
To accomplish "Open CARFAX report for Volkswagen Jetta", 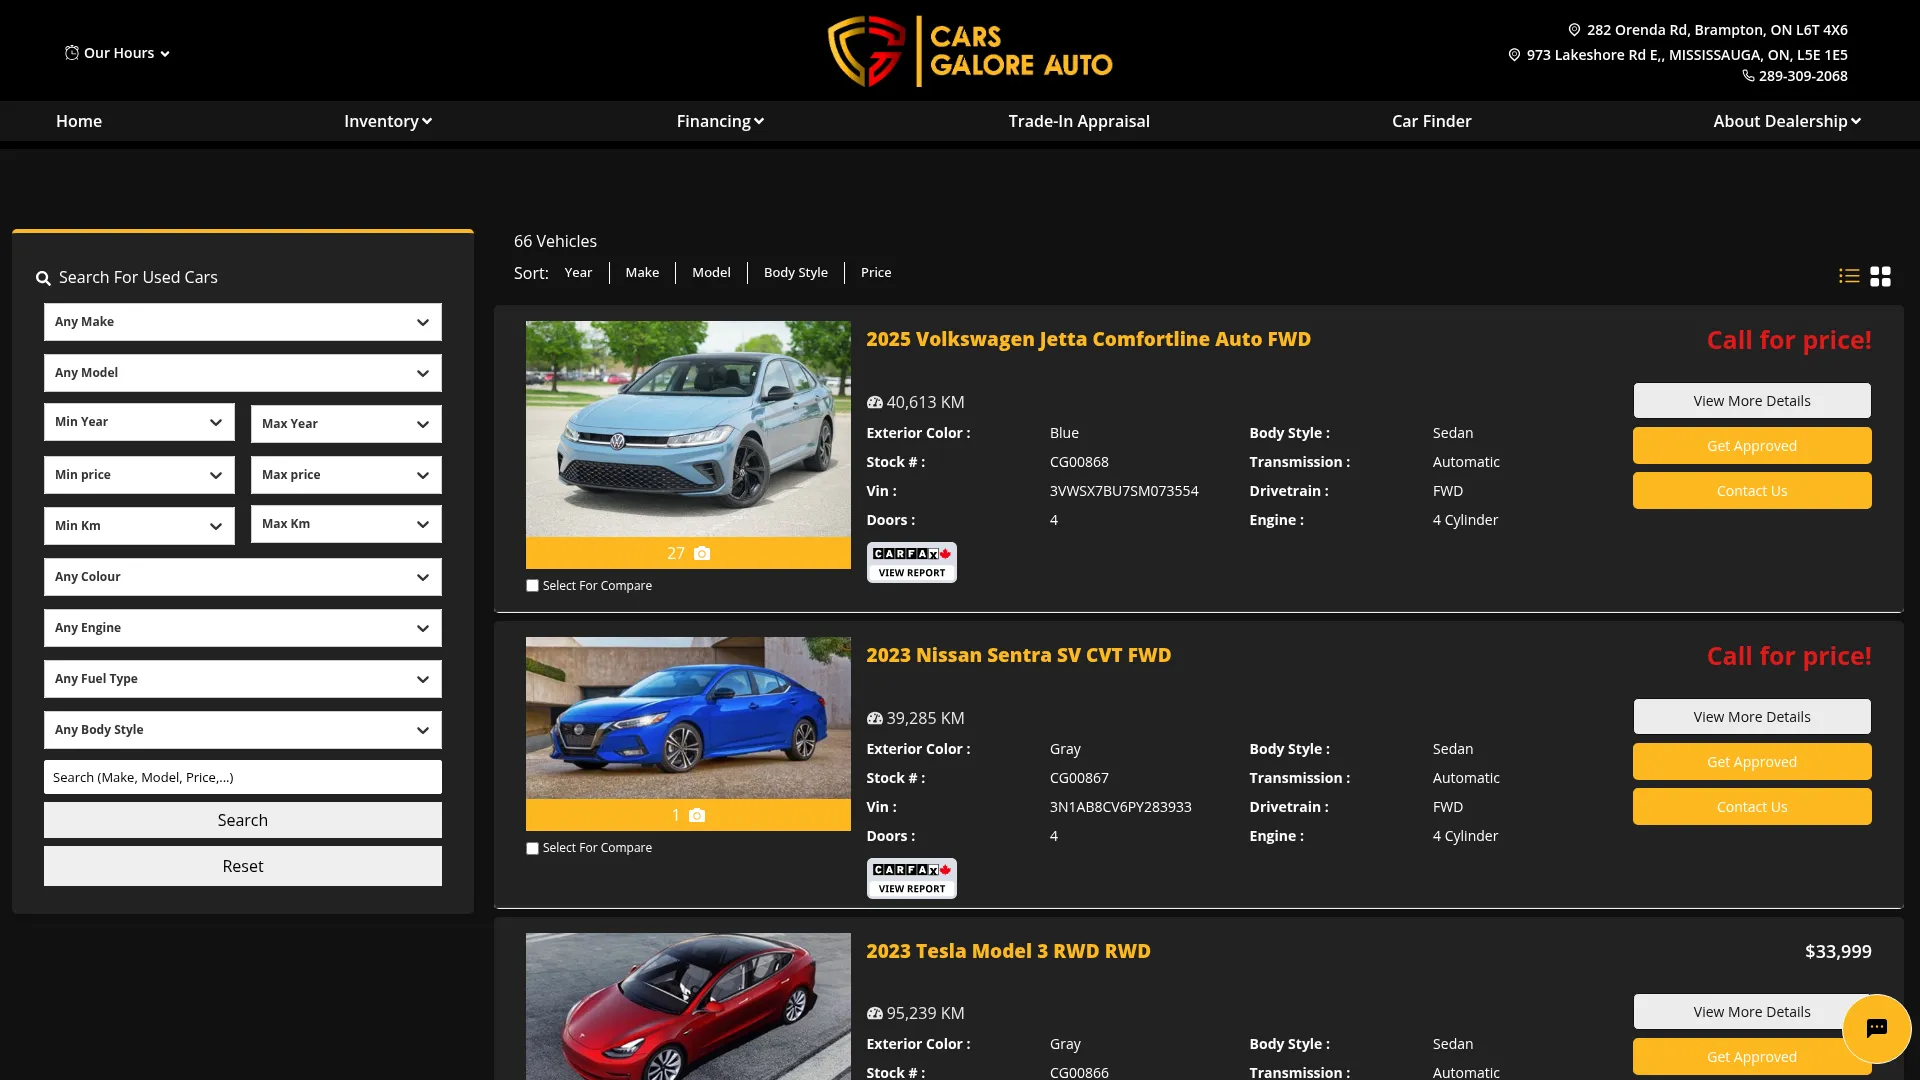I will click(911, 562).
